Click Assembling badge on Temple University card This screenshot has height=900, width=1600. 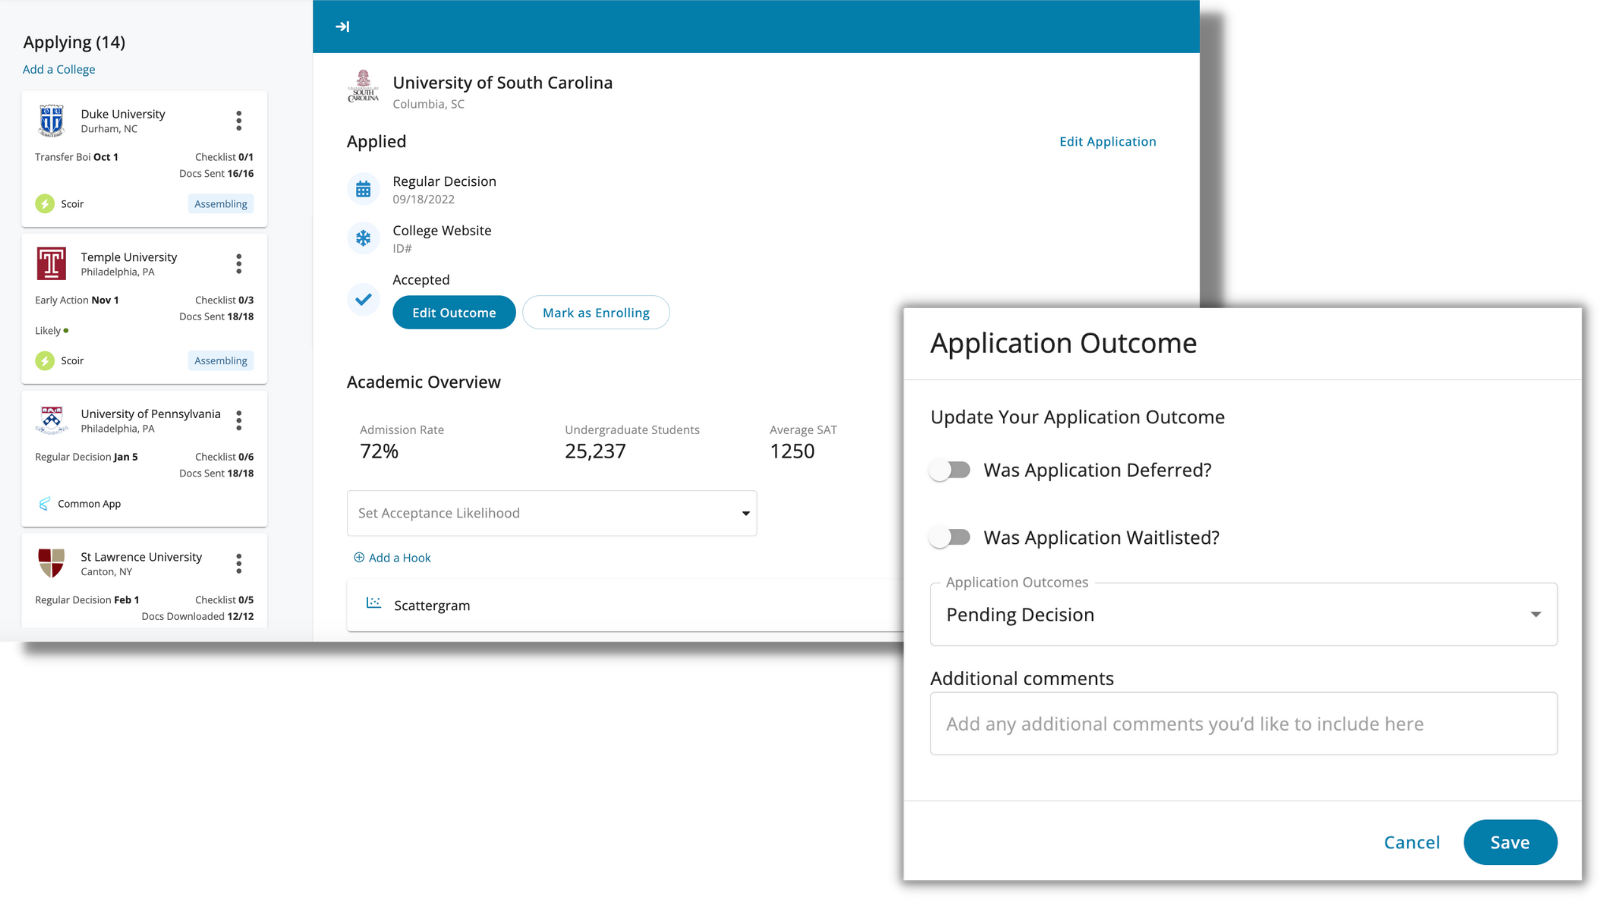pyautogui.click(x=221, y=361)
